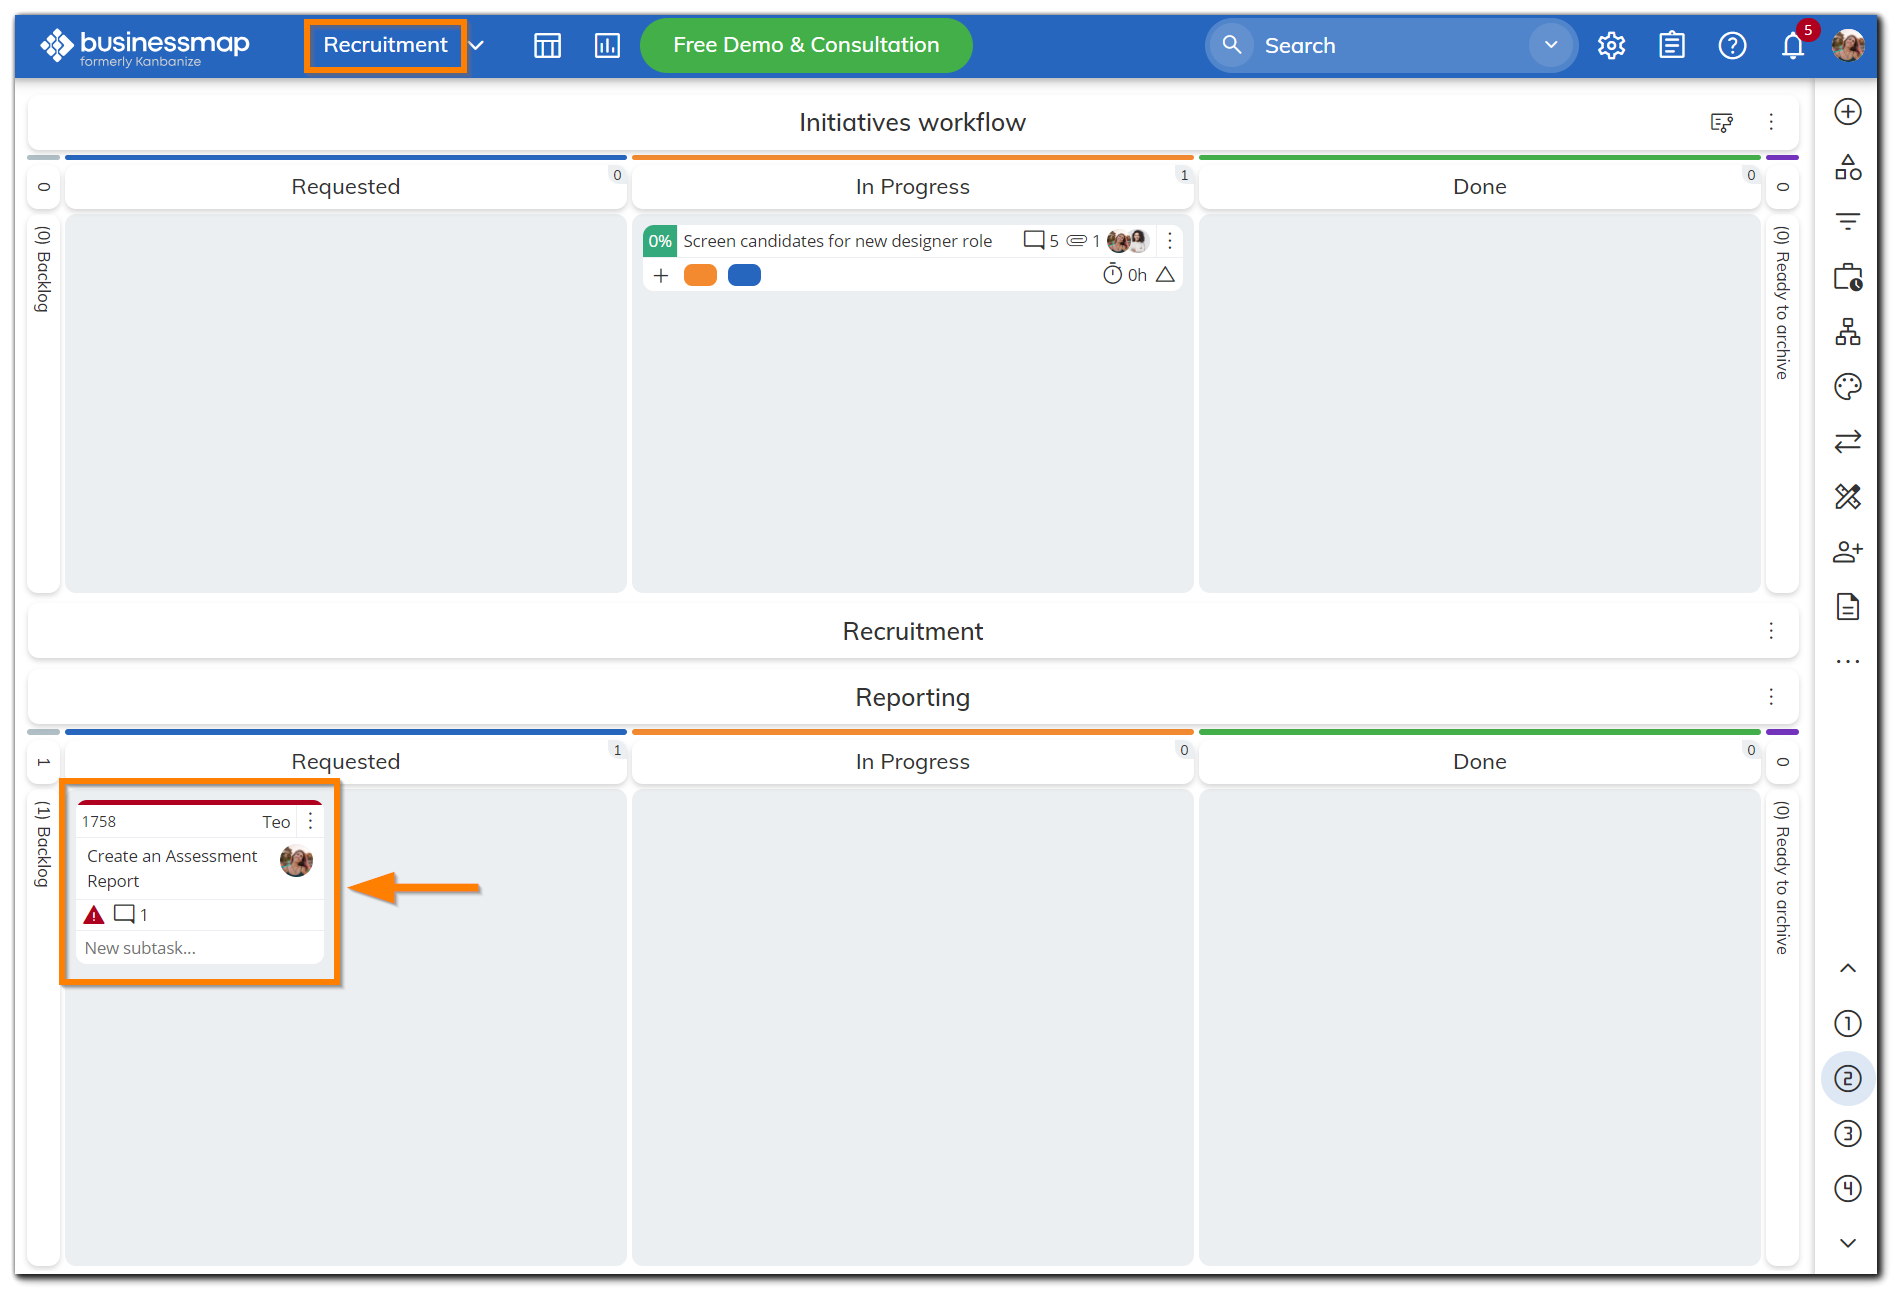Select the analytics chart icon in top bar

(607, 45)
